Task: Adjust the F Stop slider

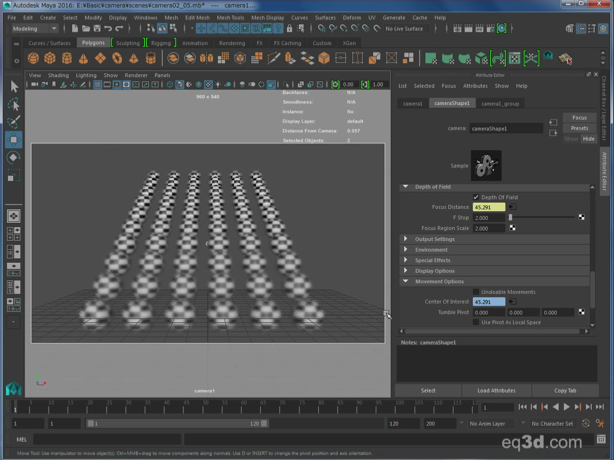Action: [x=511, y=217]
